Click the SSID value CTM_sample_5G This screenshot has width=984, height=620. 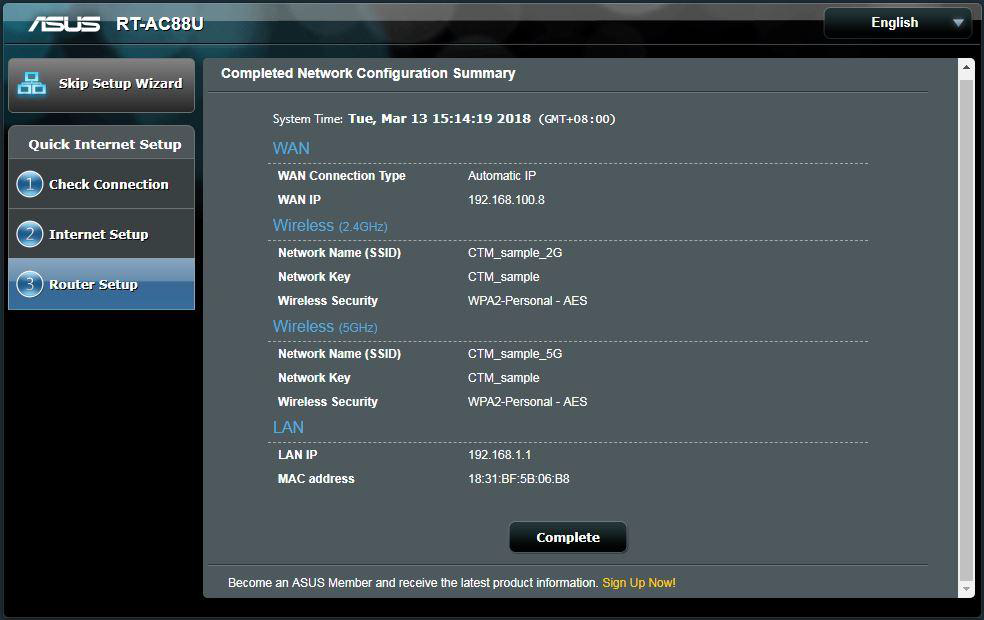pos(515,354)
